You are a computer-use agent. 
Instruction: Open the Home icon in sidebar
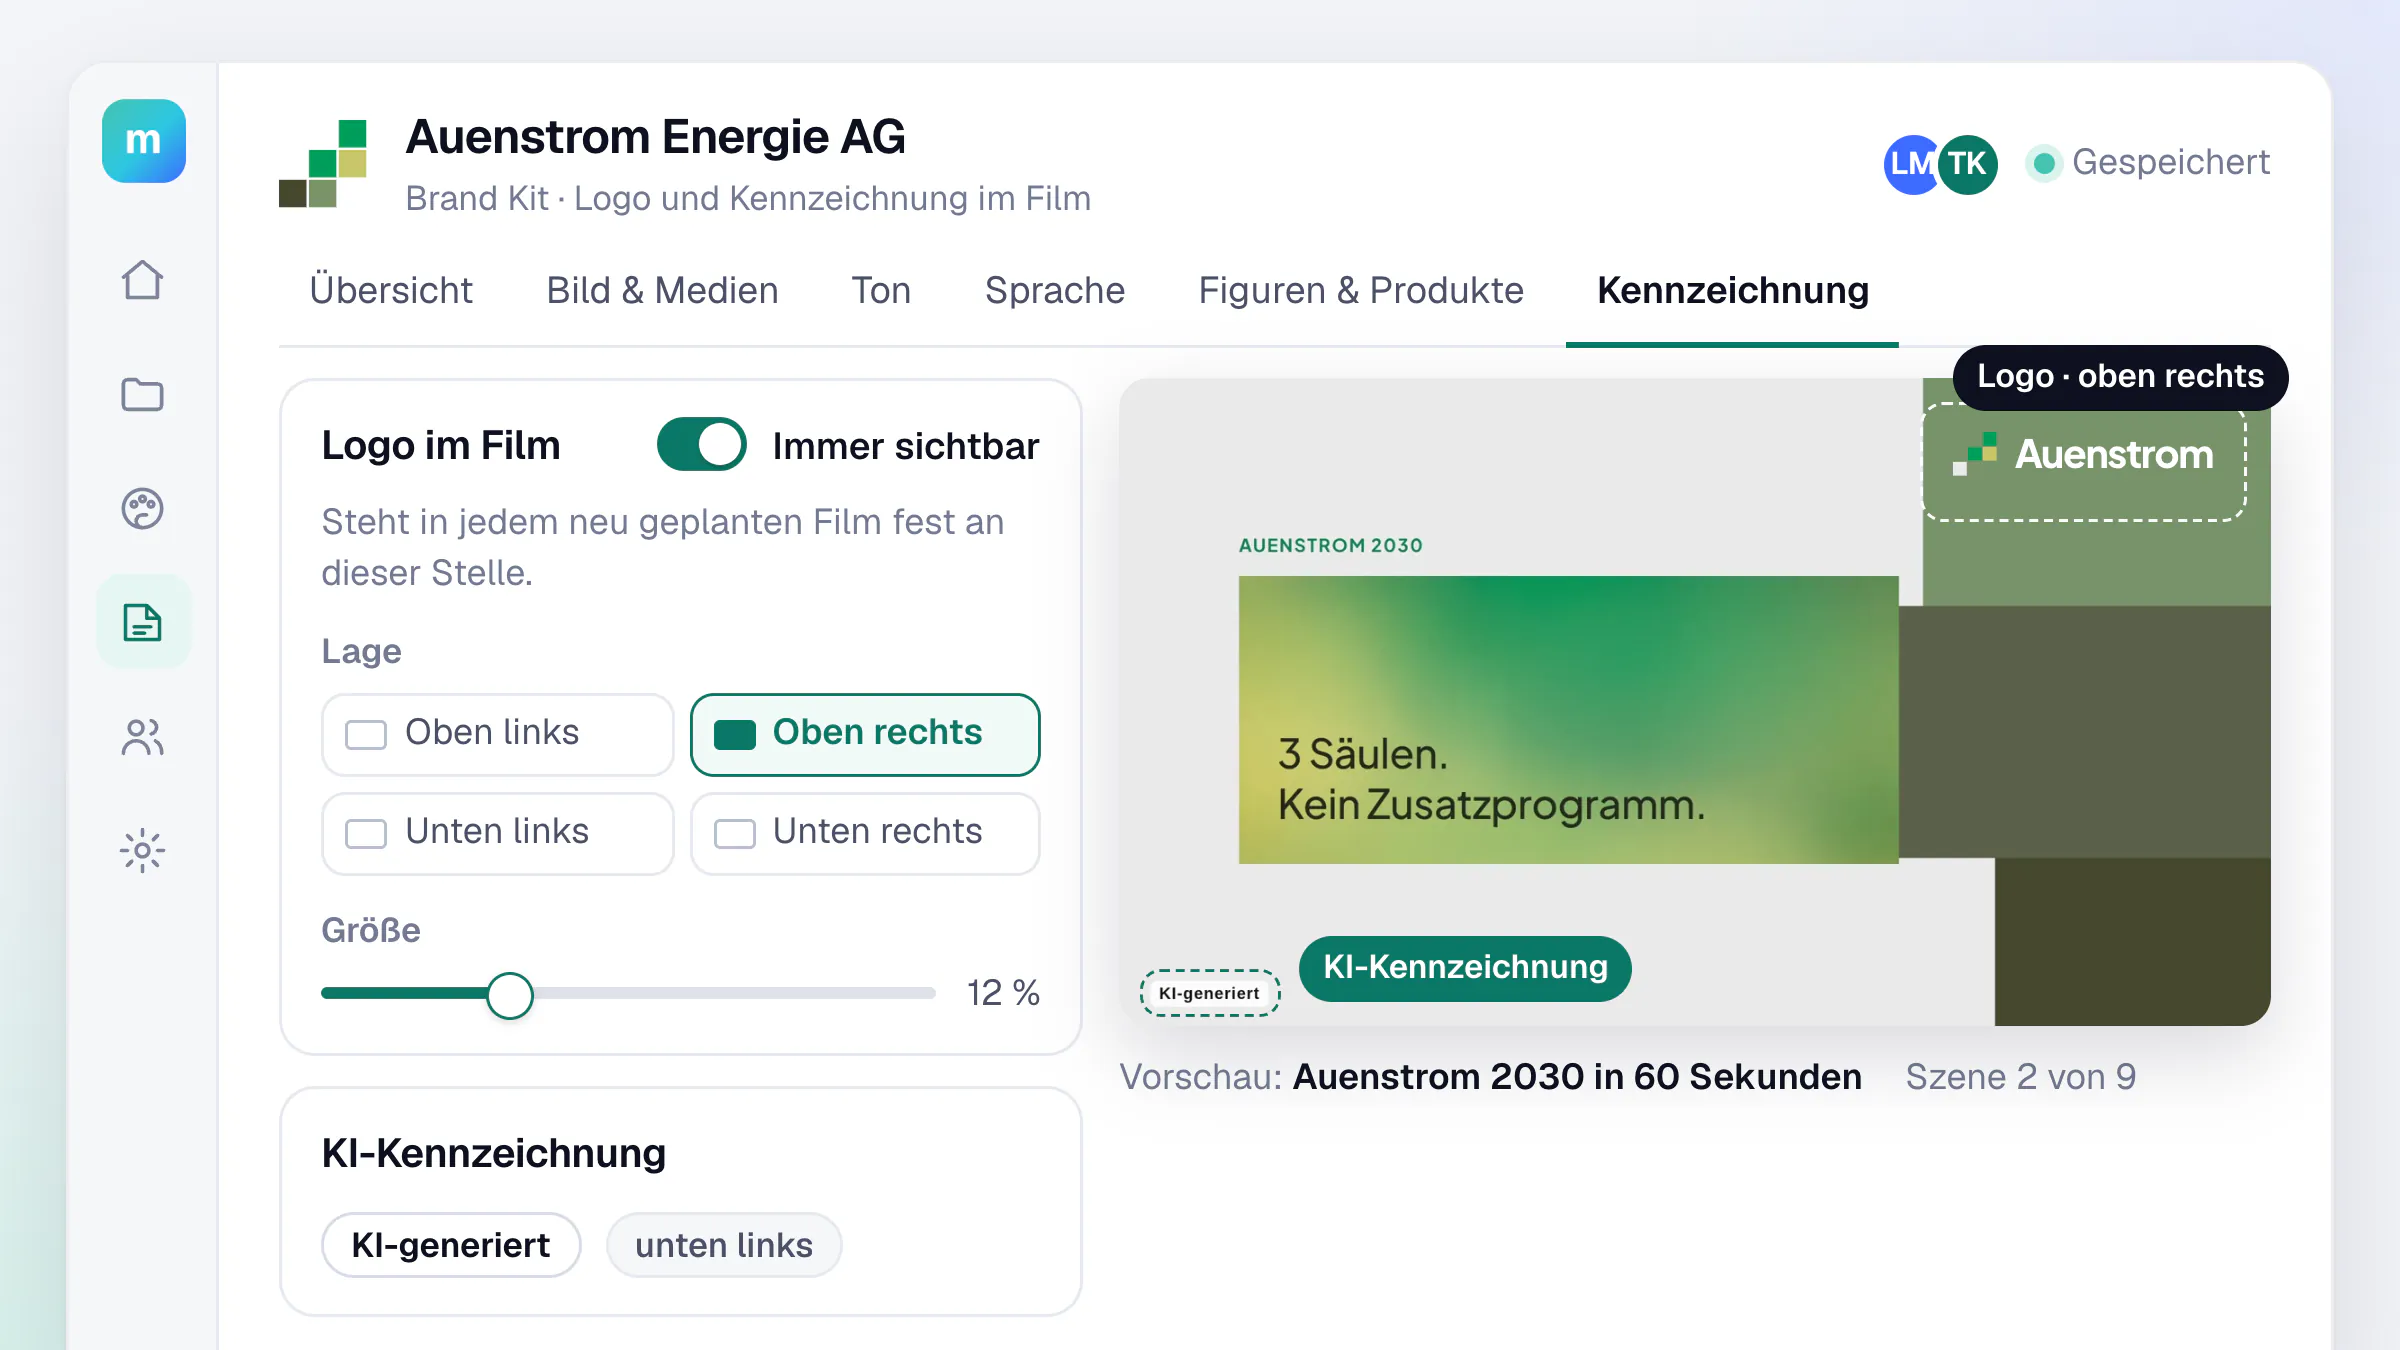click(142, 280)
